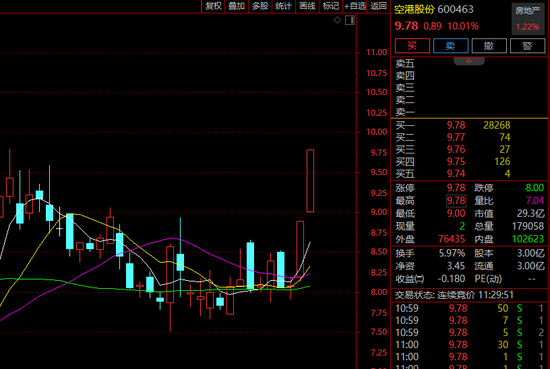Click the 撤 cancel order button
Screen dimensions: 550x369
pyautogui.click(x=489, y=46)
